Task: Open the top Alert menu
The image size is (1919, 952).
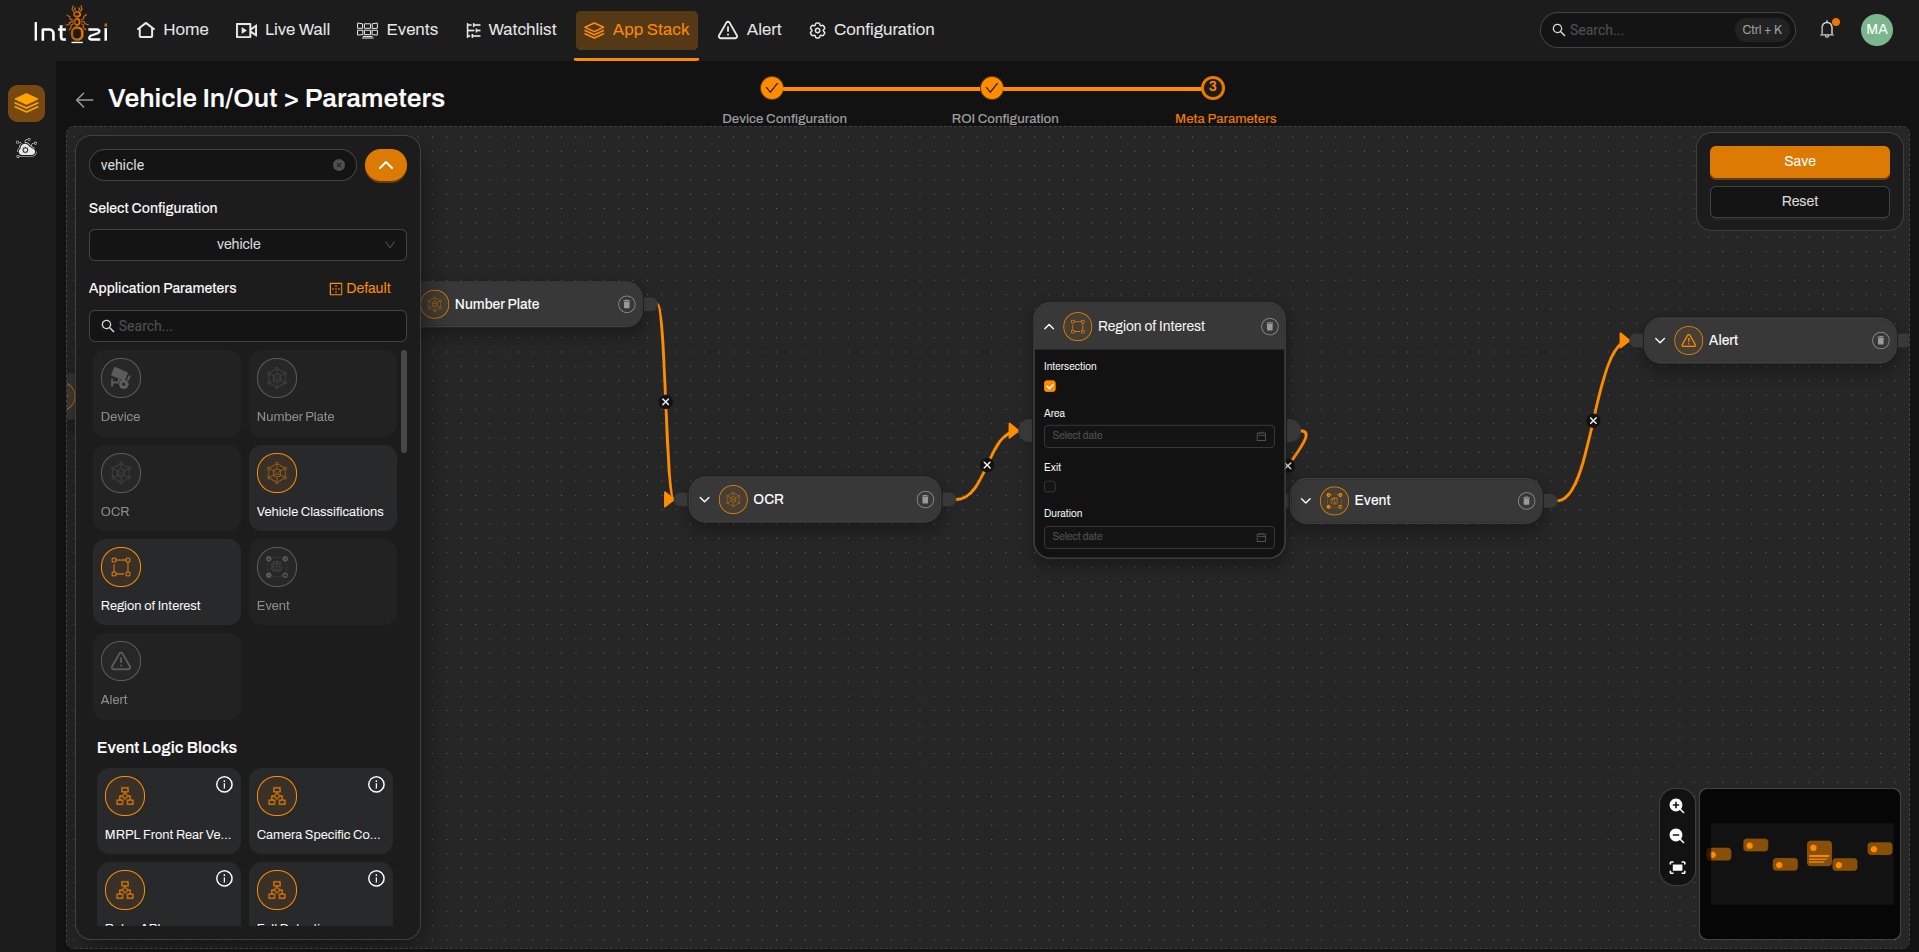Action: tap(750, 30)
